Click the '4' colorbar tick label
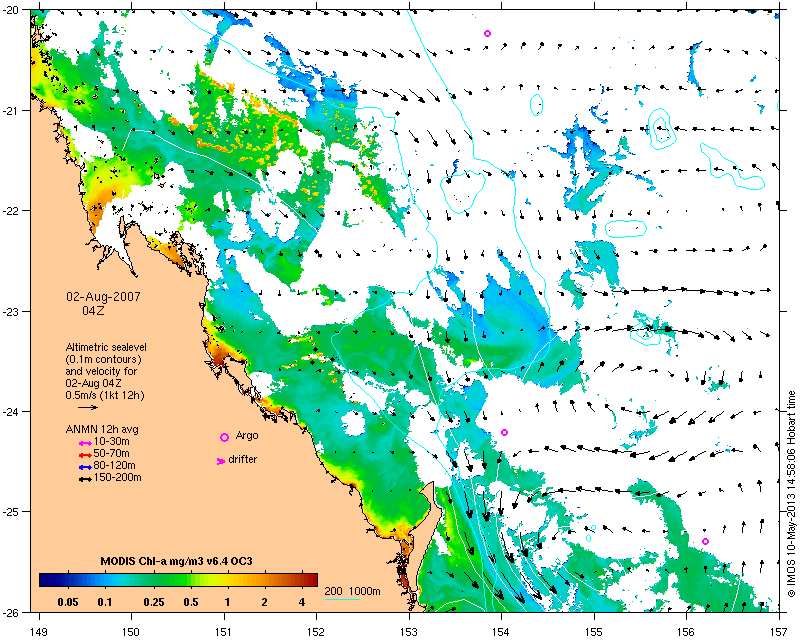This screenshot has height=640, width=800. click(302, 602)
